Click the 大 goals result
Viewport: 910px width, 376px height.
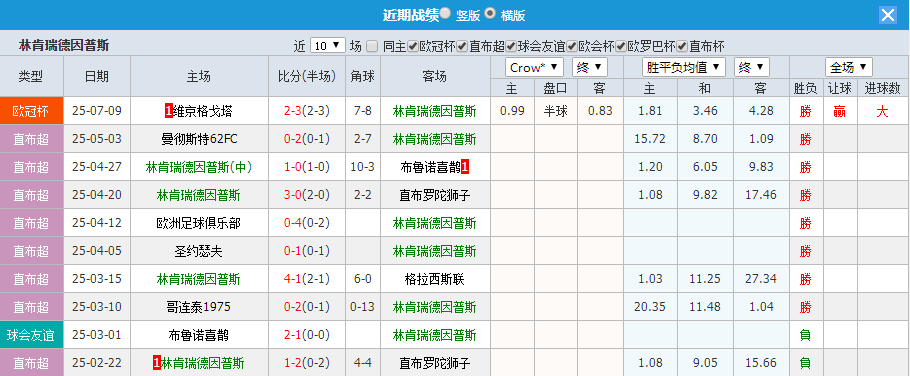pos(882,111)
